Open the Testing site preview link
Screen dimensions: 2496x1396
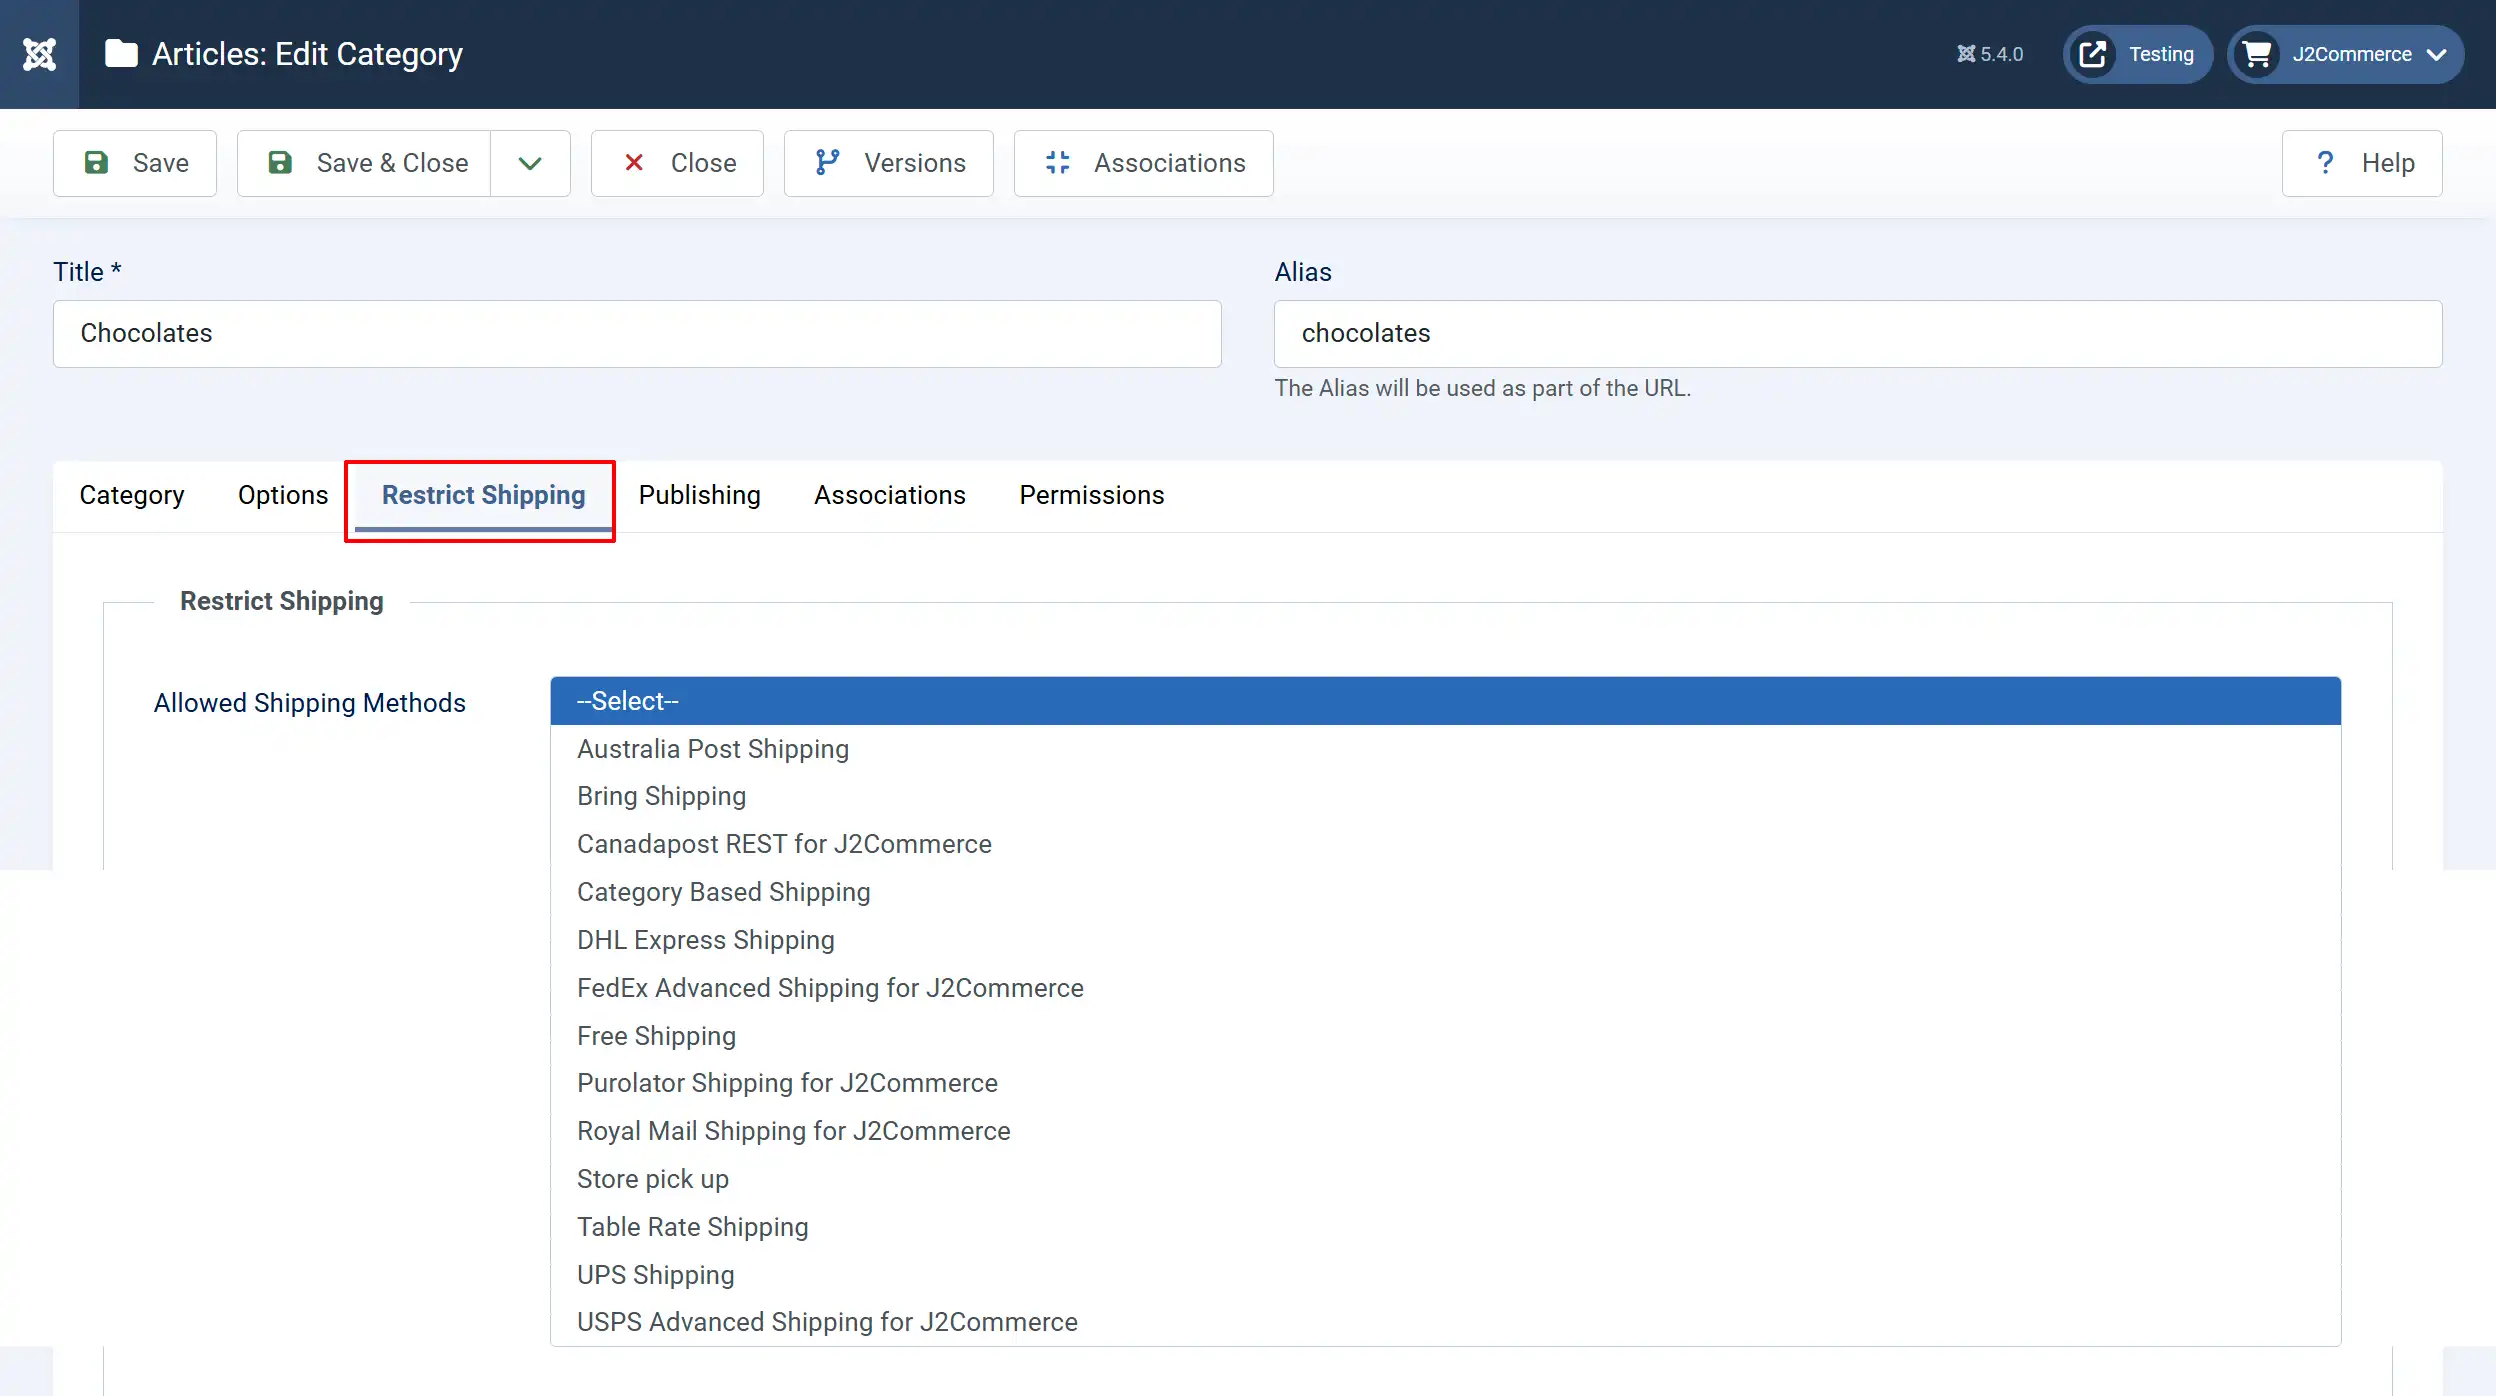(2138, 54)
